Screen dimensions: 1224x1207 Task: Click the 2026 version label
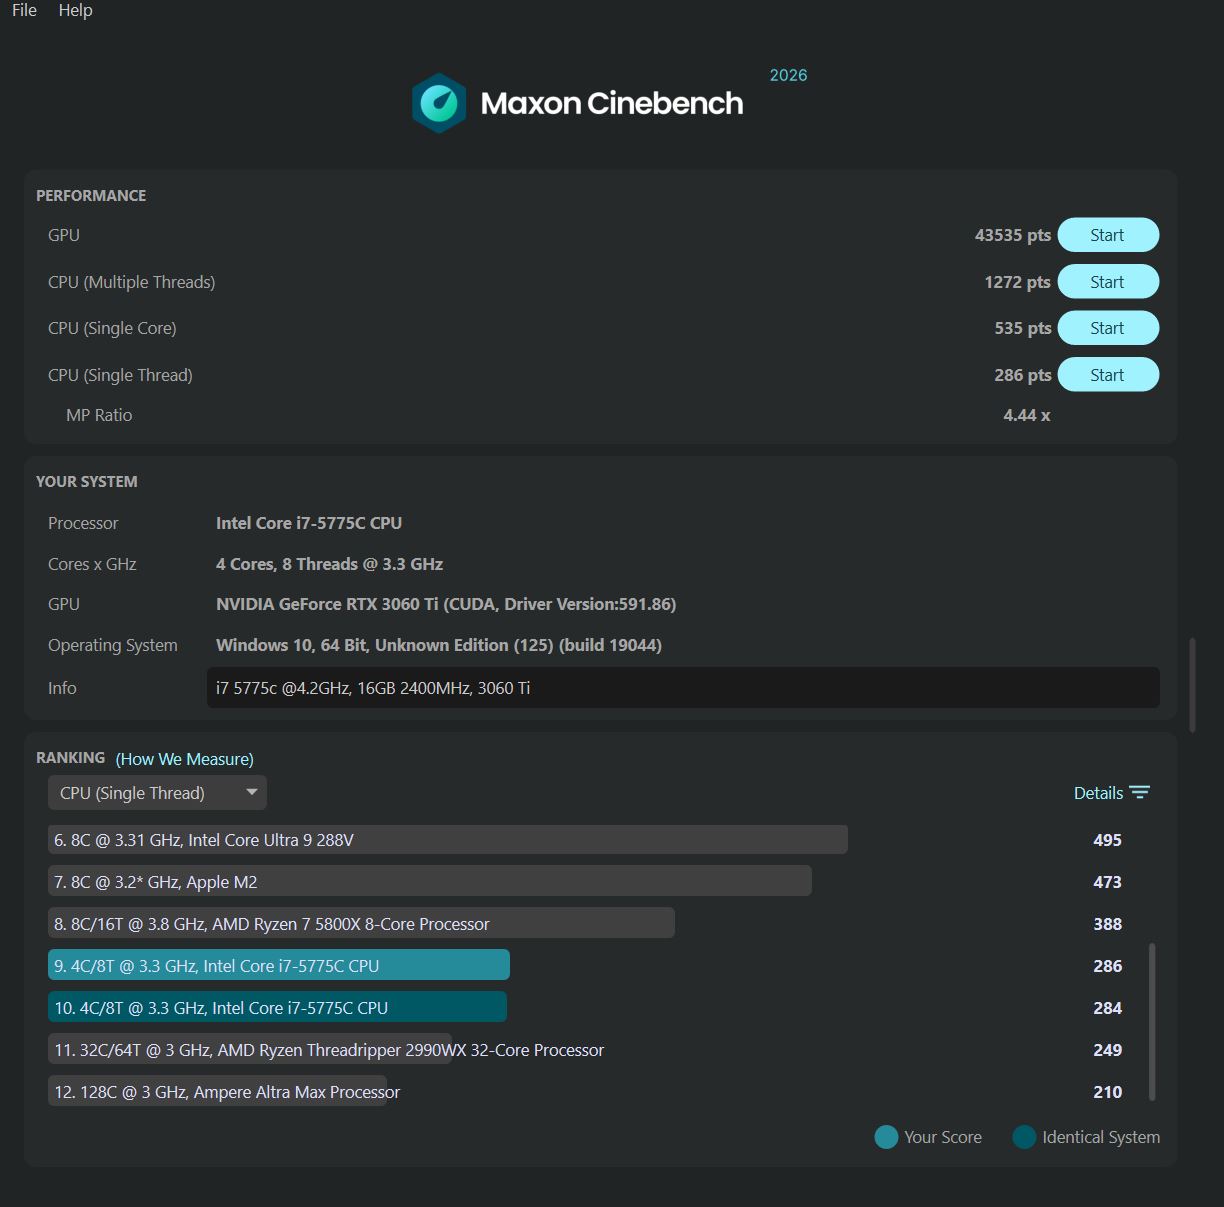[x=788, y=75]
